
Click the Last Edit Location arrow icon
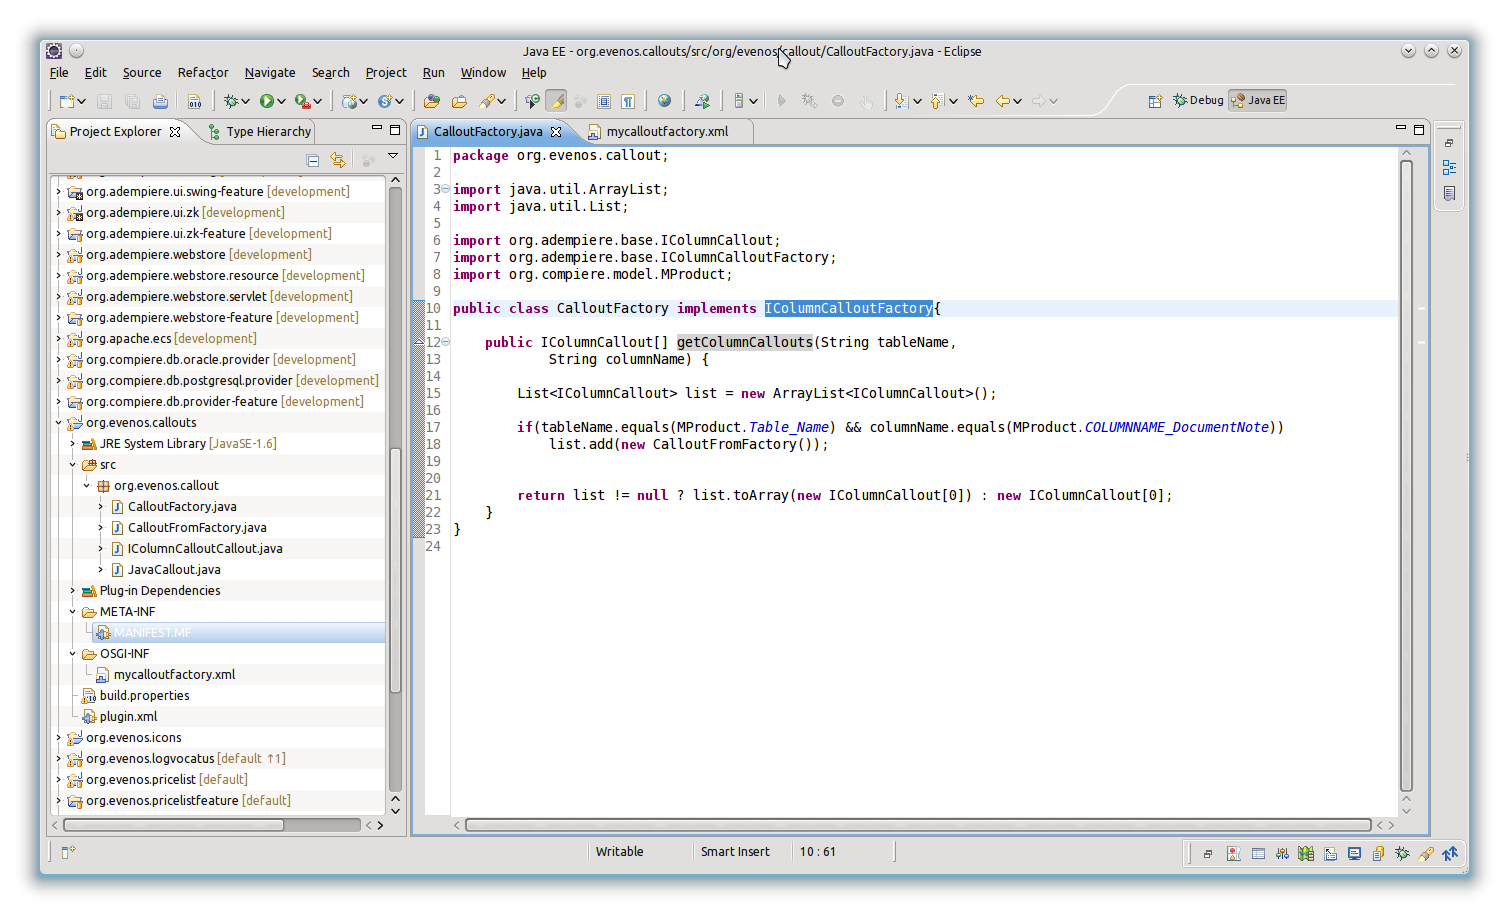pyautogui.click(x=976, y=101)
